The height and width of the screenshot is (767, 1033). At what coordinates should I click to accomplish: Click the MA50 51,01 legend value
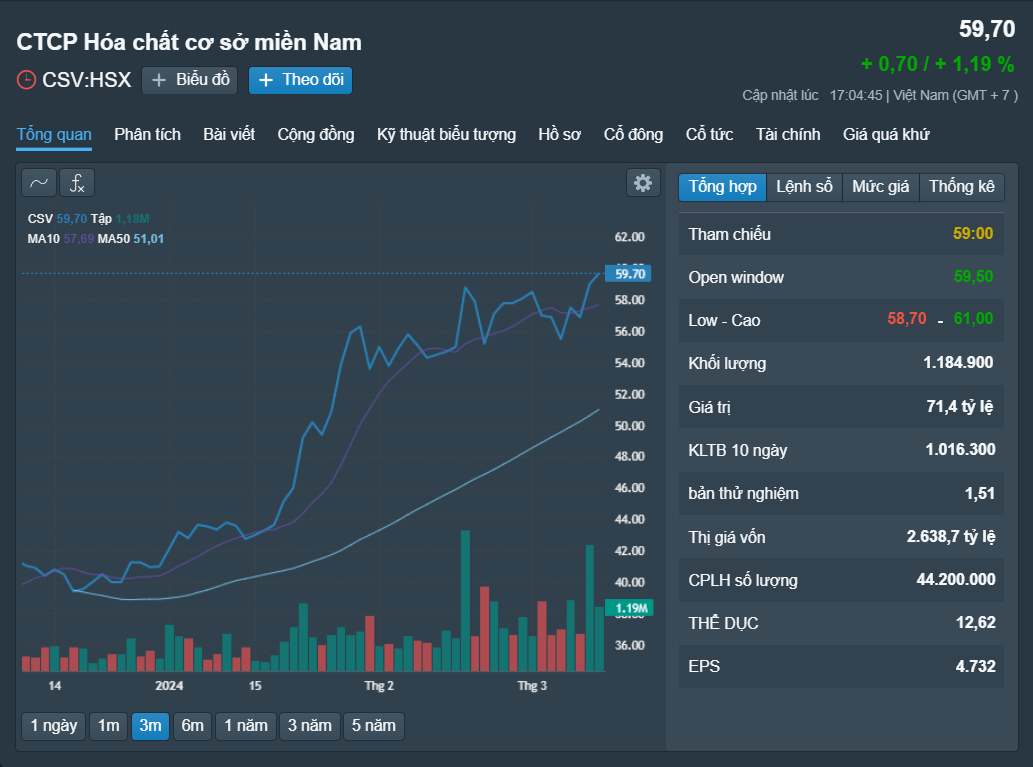click(x=148, y=239)
